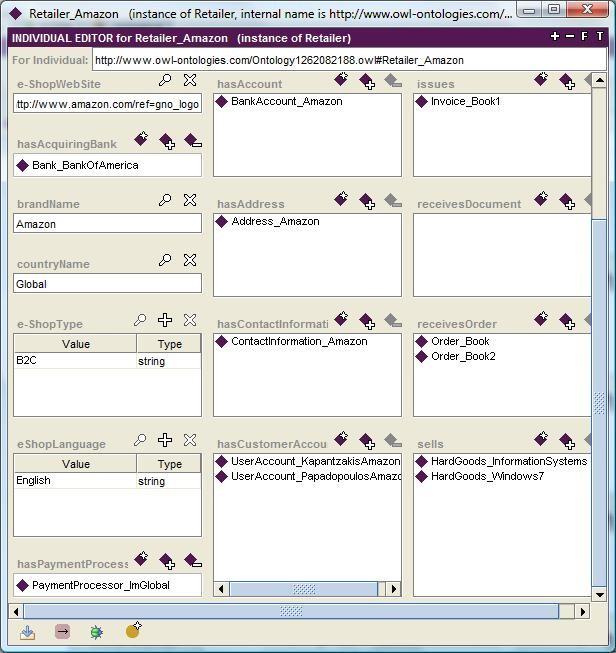The image size is (616, 653).
Task: Create new instance for hasContactInformation
Action: point(342,319)
